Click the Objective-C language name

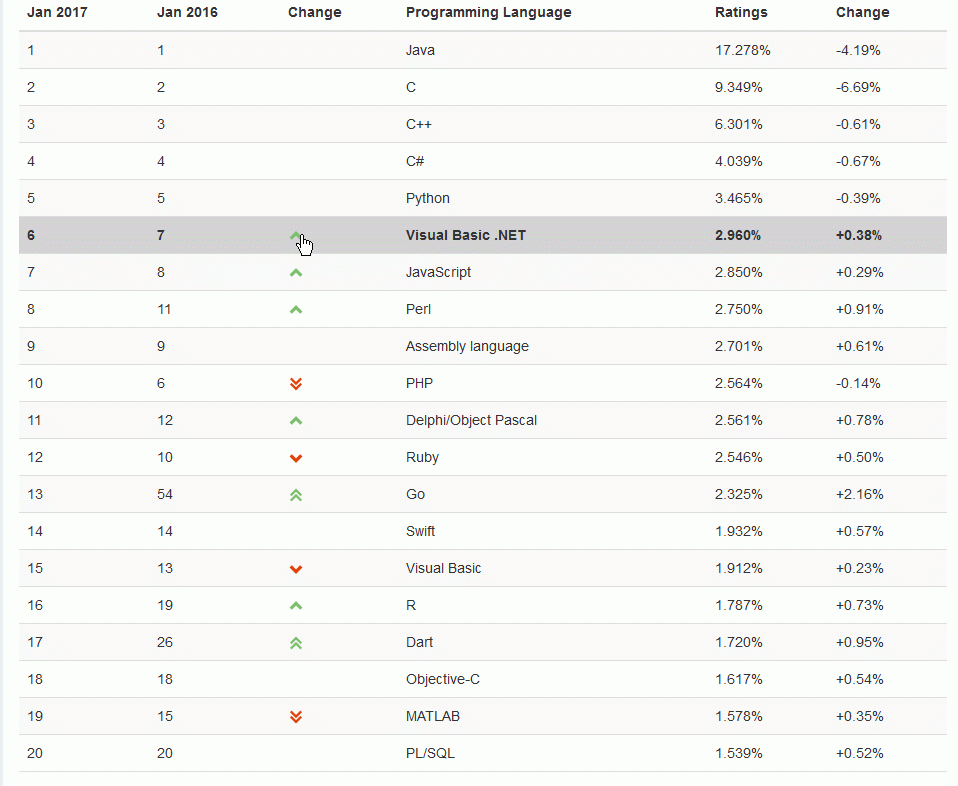coord(443,680)
